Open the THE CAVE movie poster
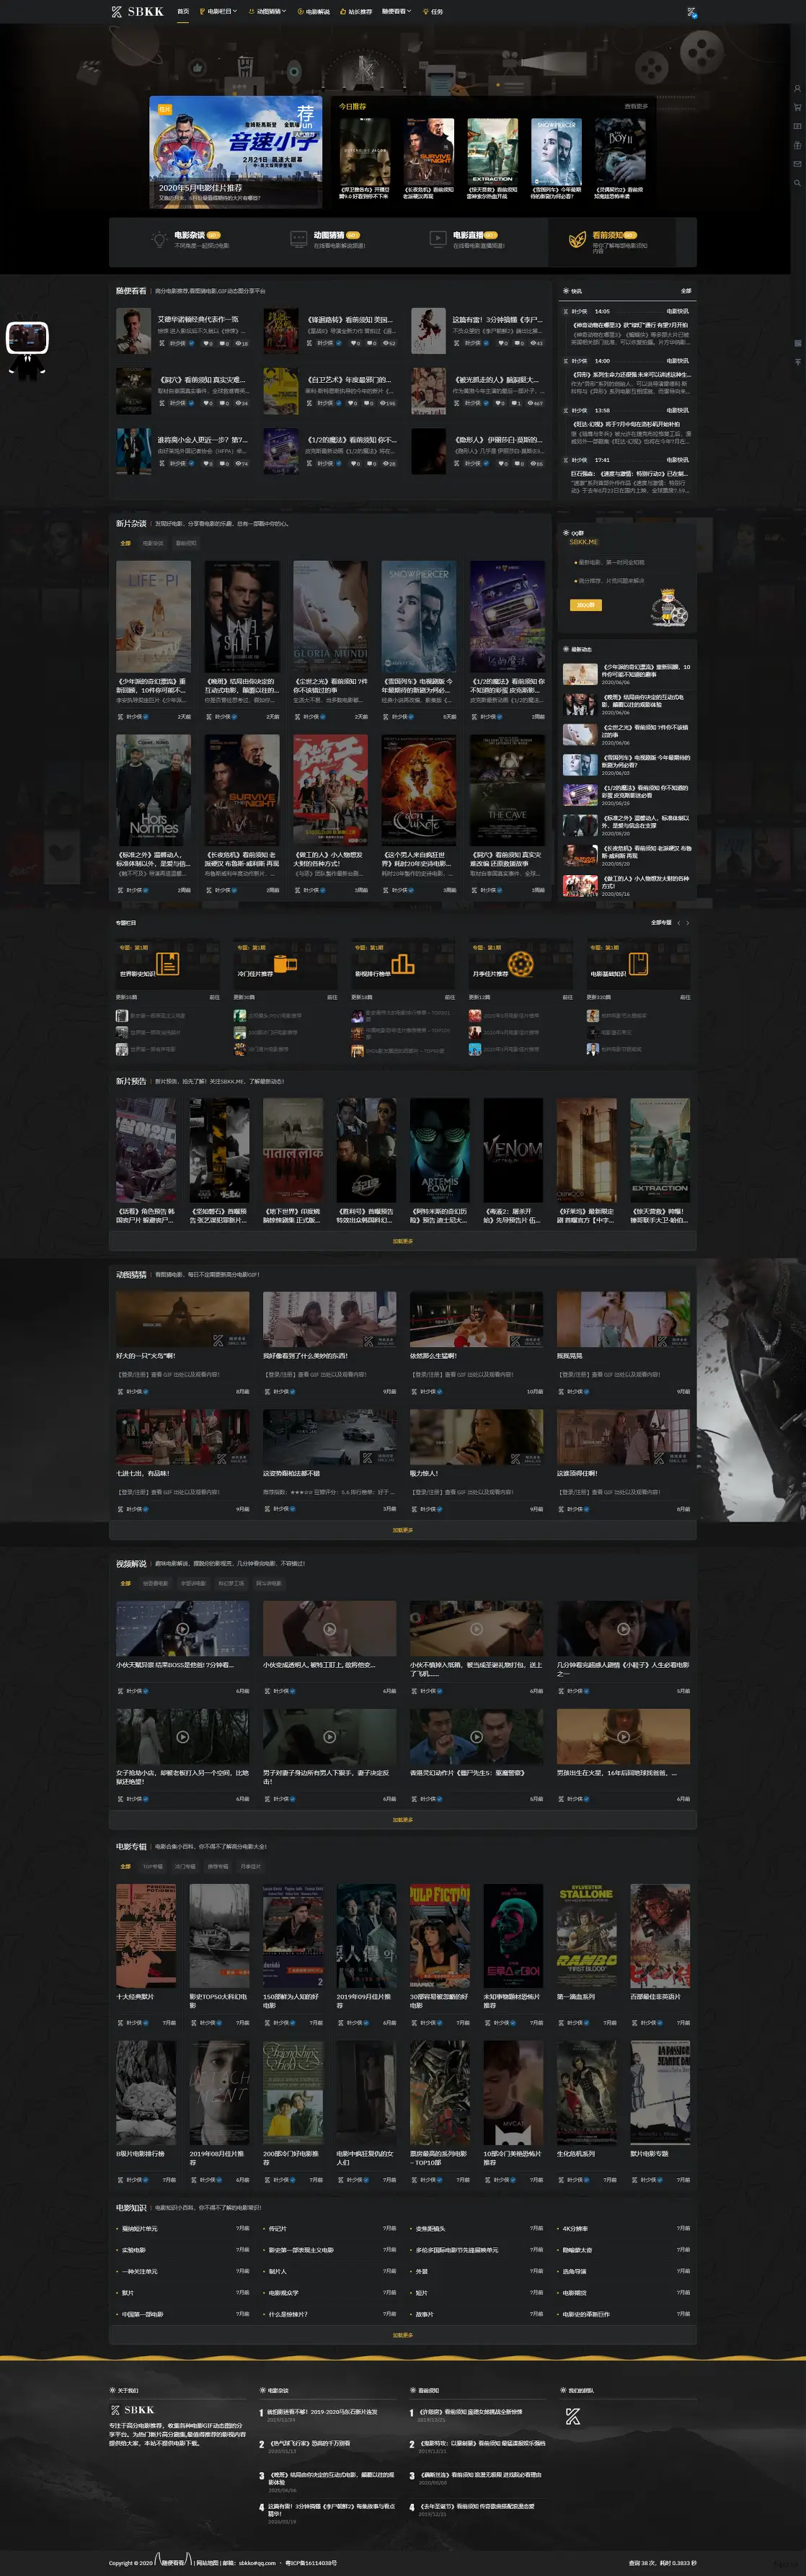Screen dimensions: 806x2576 [x=507, y=790]
